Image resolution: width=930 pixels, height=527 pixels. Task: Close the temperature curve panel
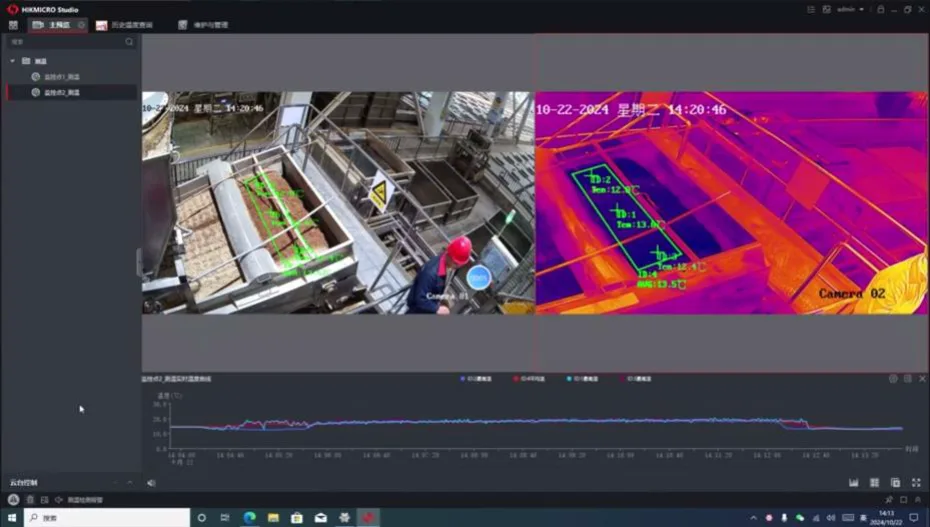point(922,379)
